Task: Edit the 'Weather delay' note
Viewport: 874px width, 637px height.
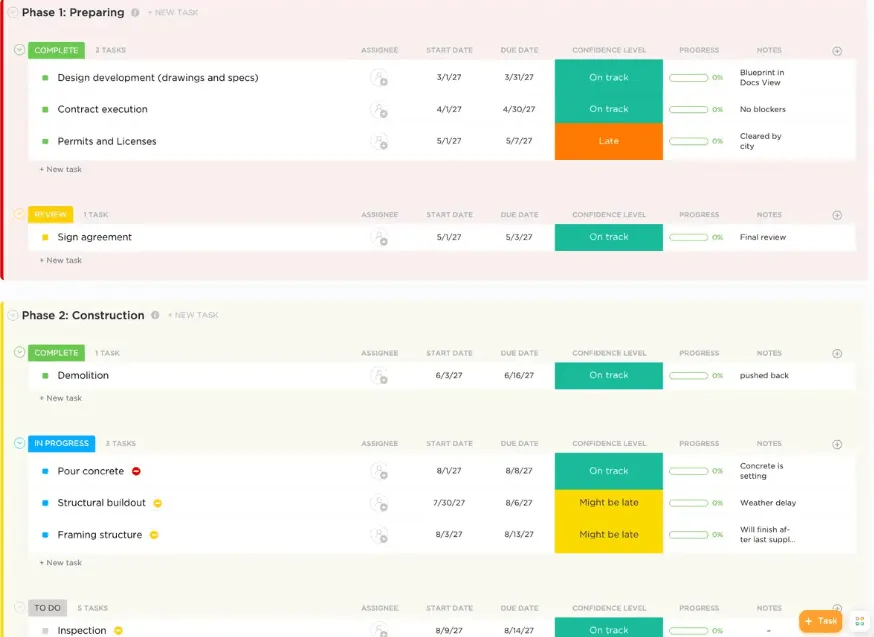Action: pyautogui.click(x=768, y=503)
